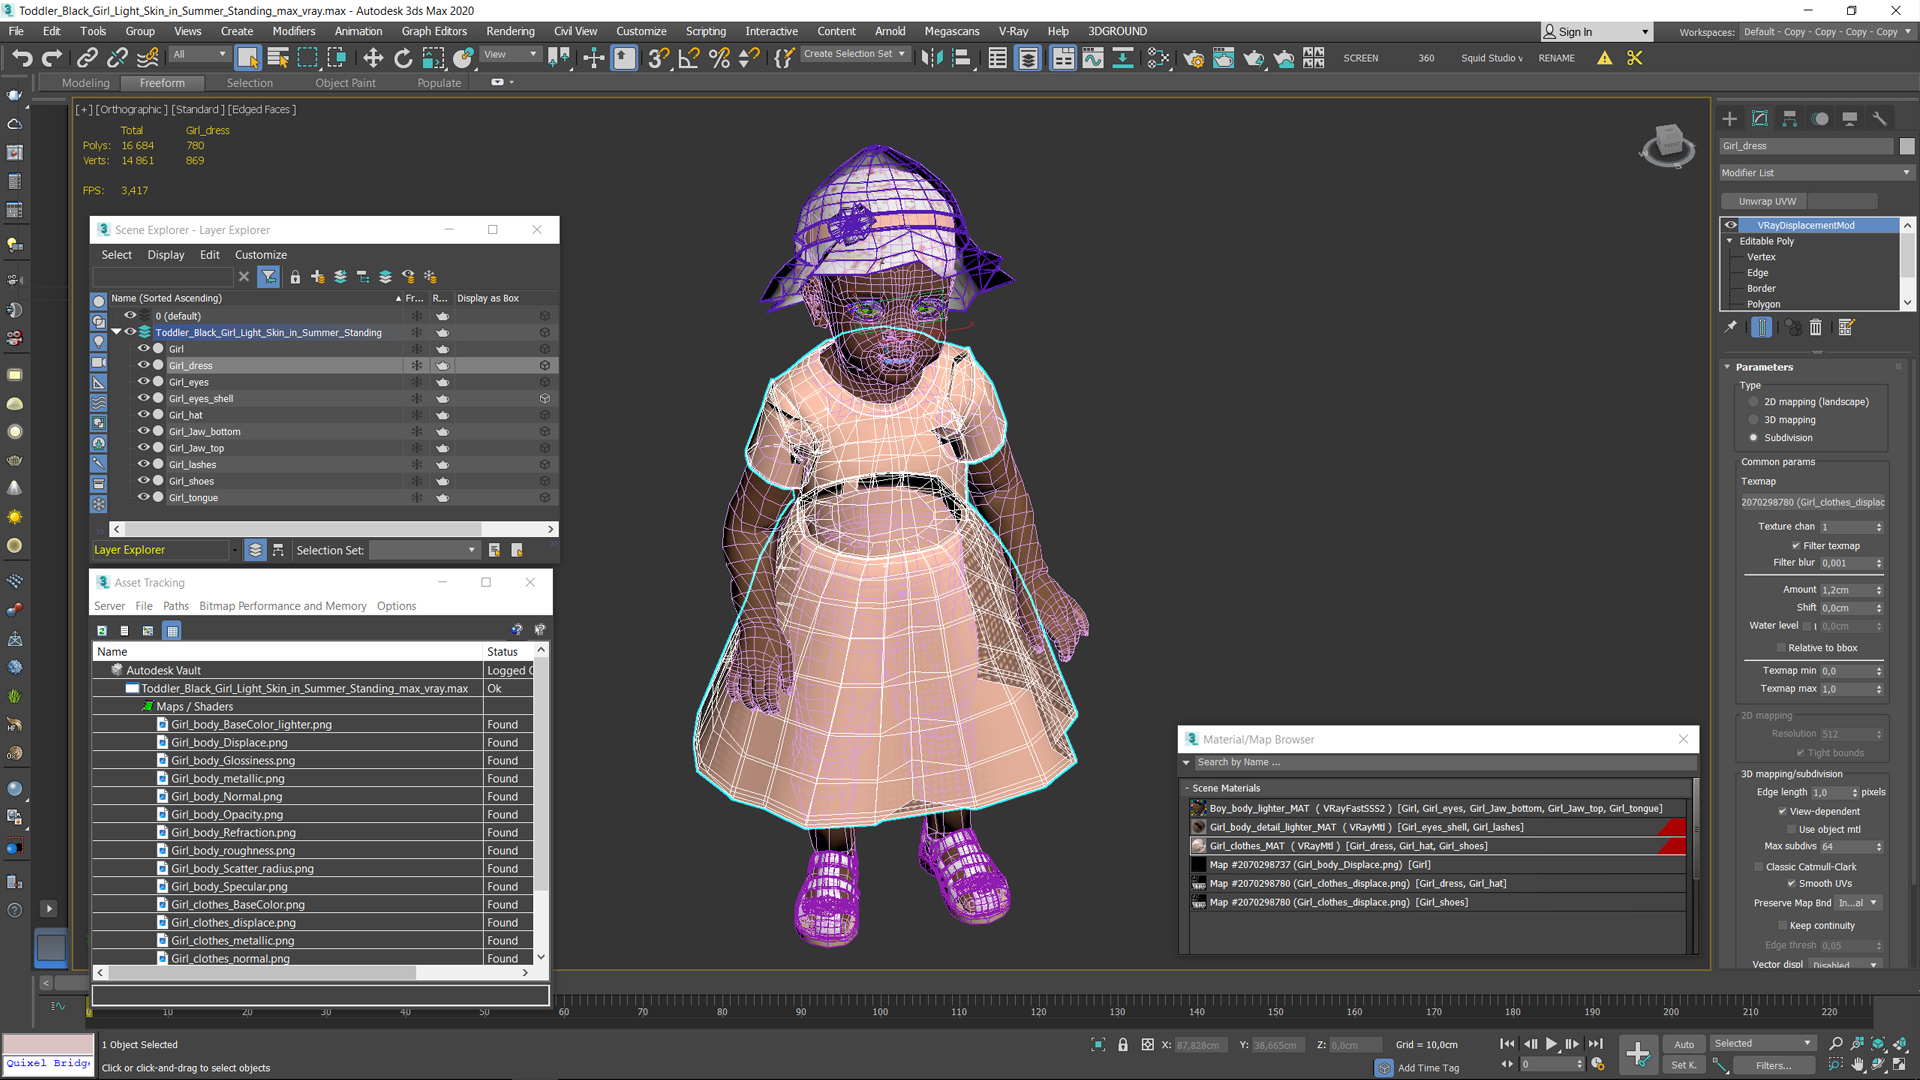
Task: Click the Mirror tool icon
Action: point(932,58)
